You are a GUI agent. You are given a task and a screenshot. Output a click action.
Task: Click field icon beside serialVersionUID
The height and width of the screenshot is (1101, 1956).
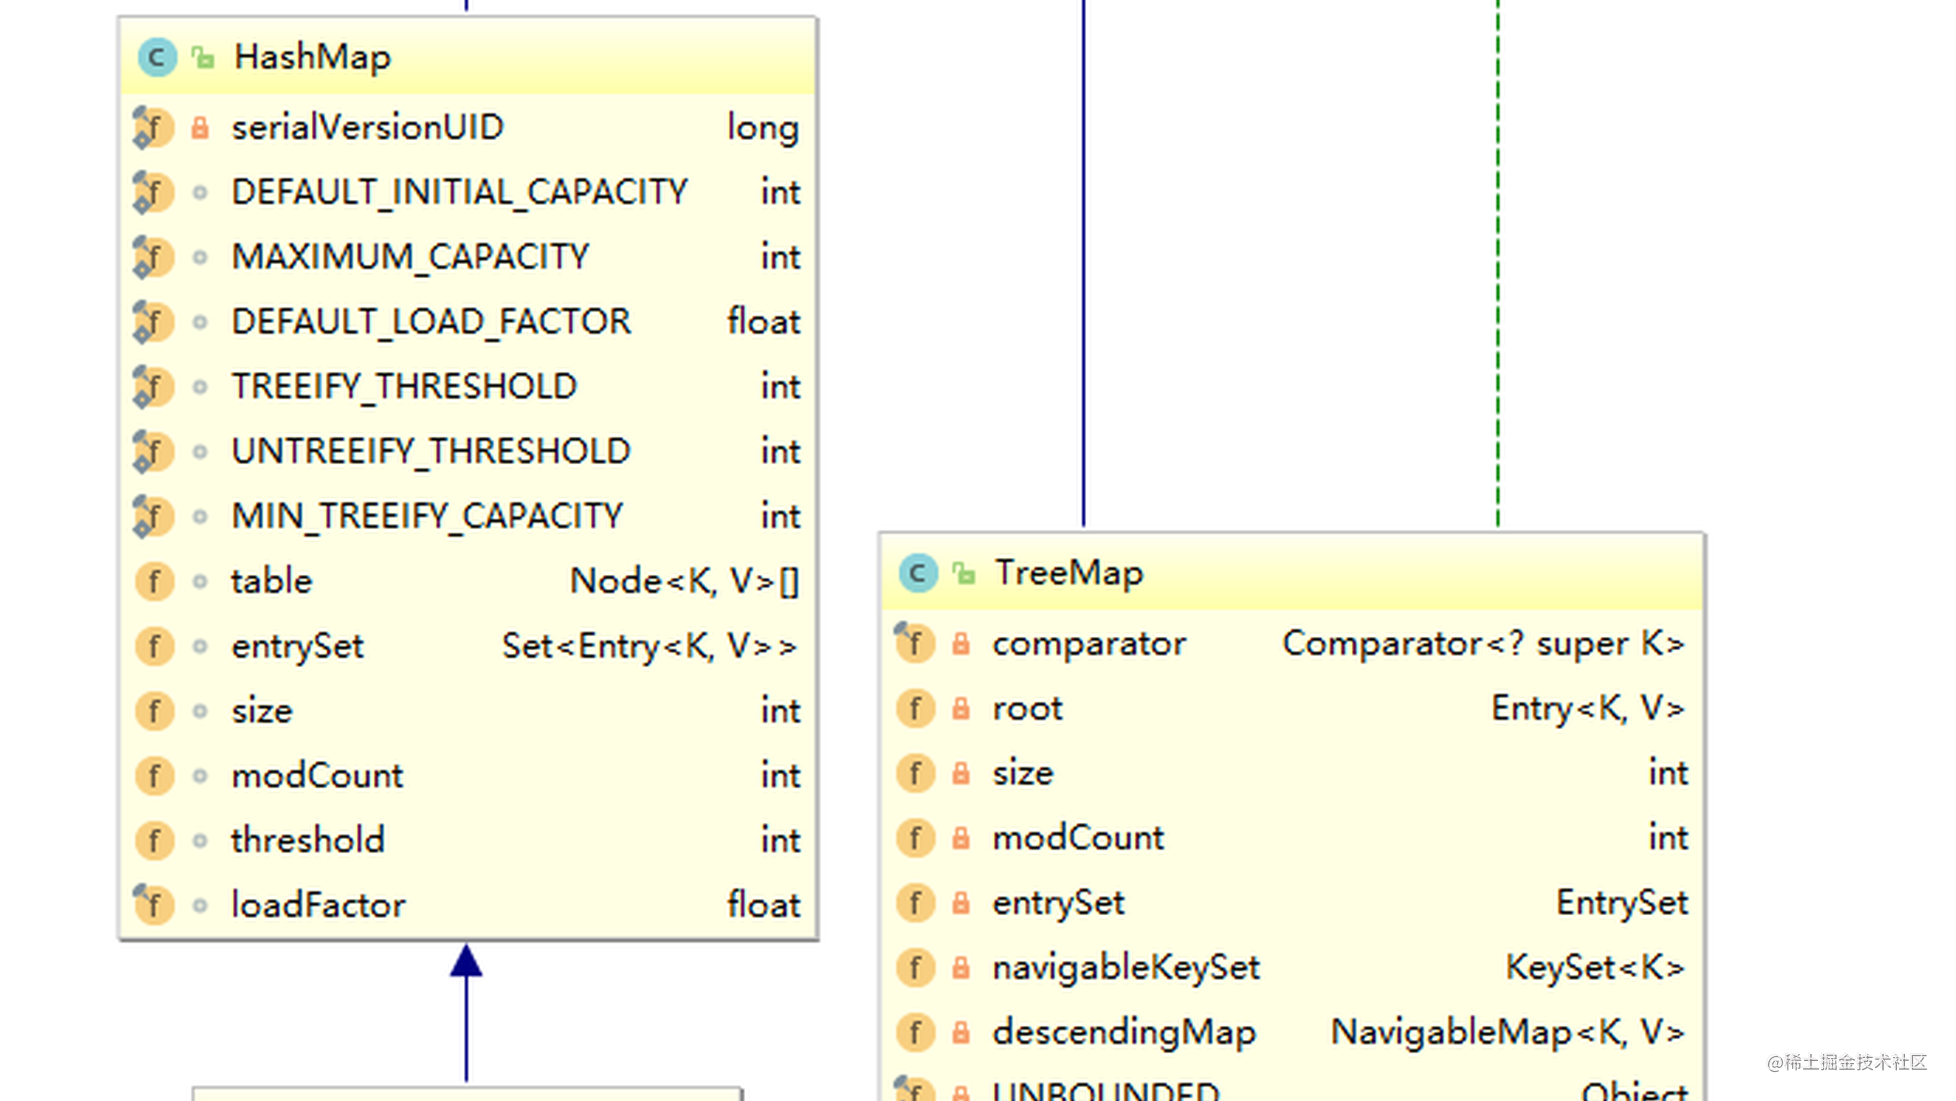[153, 127]
